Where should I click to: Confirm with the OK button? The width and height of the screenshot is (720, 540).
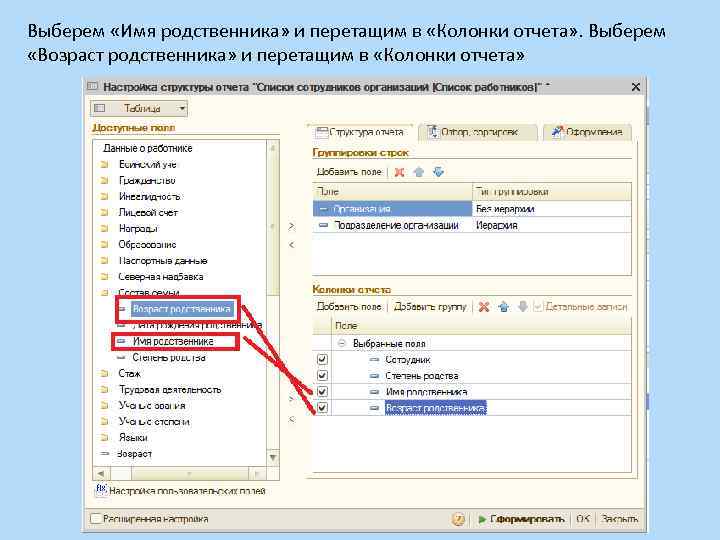pyautogui.click(x=583, y=519)
